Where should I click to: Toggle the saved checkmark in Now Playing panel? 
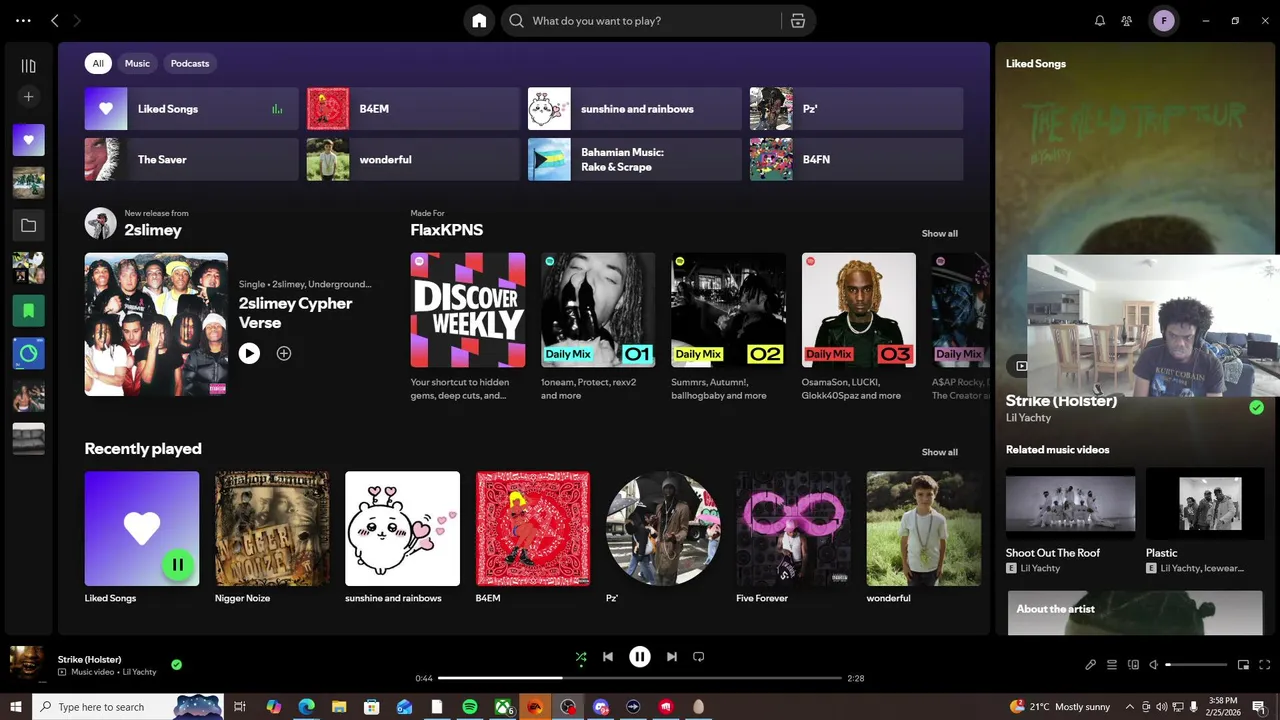pyautogui.click(x=1256, y=407)
